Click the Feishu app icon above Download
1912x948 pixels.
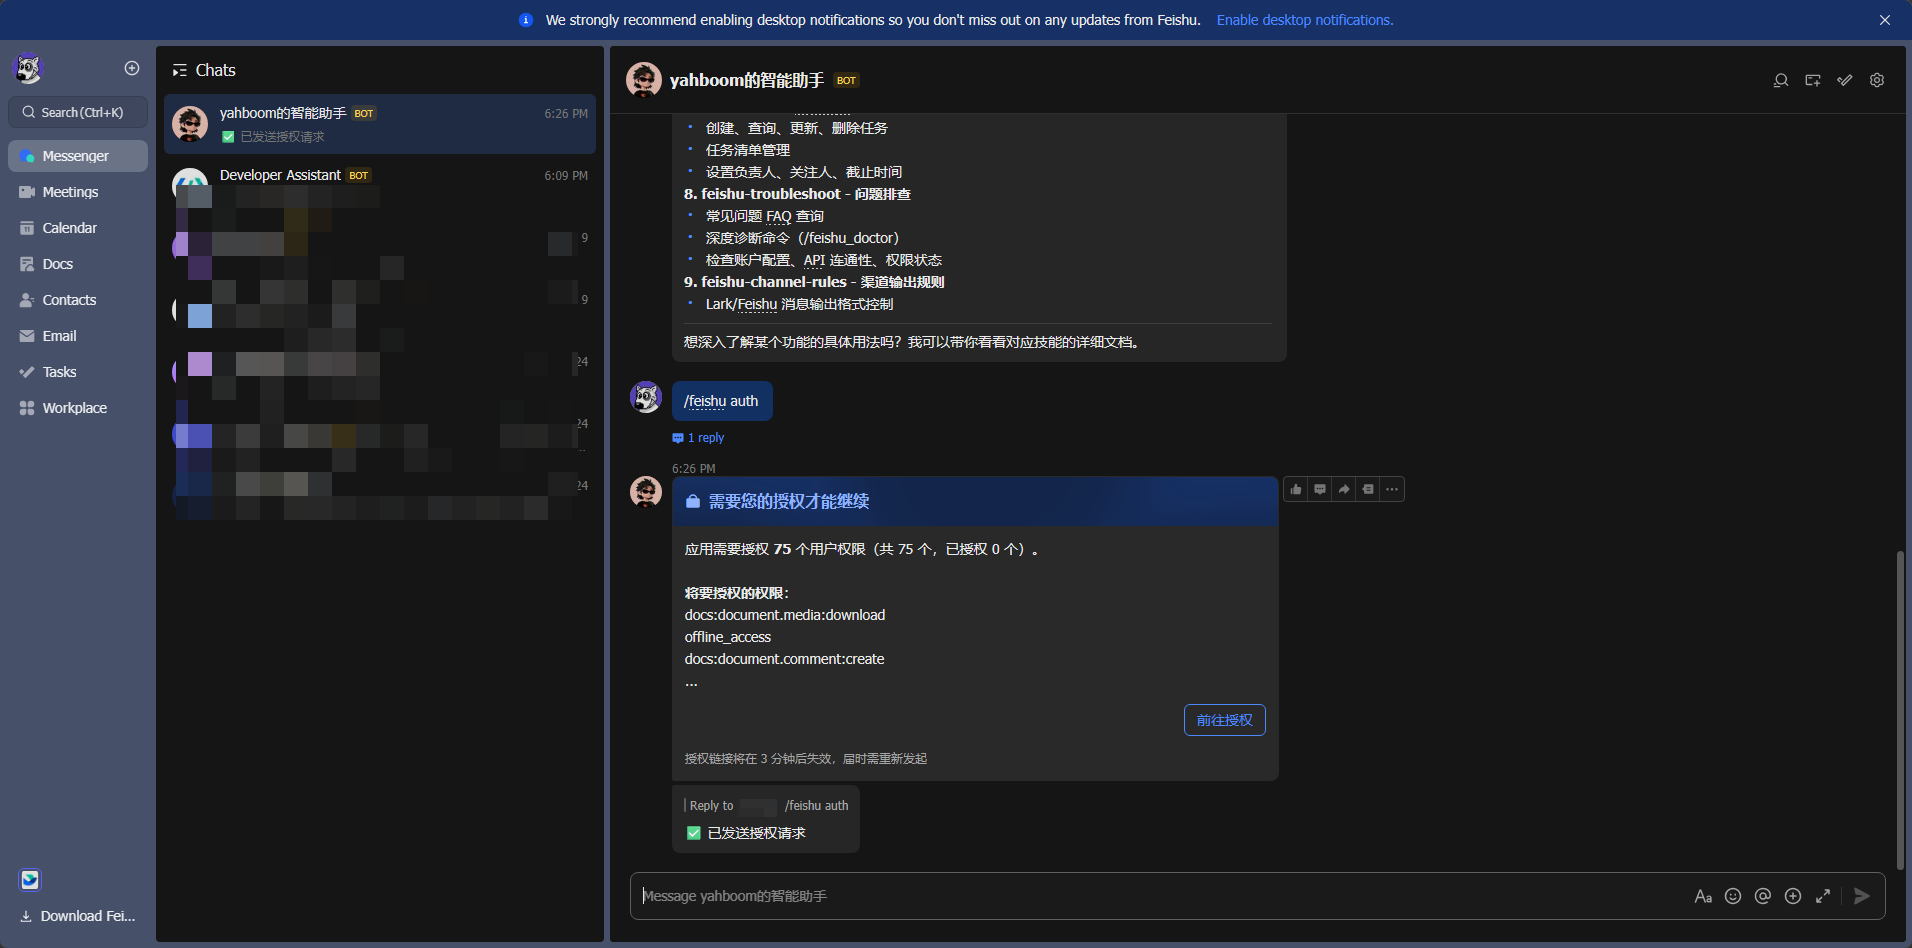click(30, 880)
